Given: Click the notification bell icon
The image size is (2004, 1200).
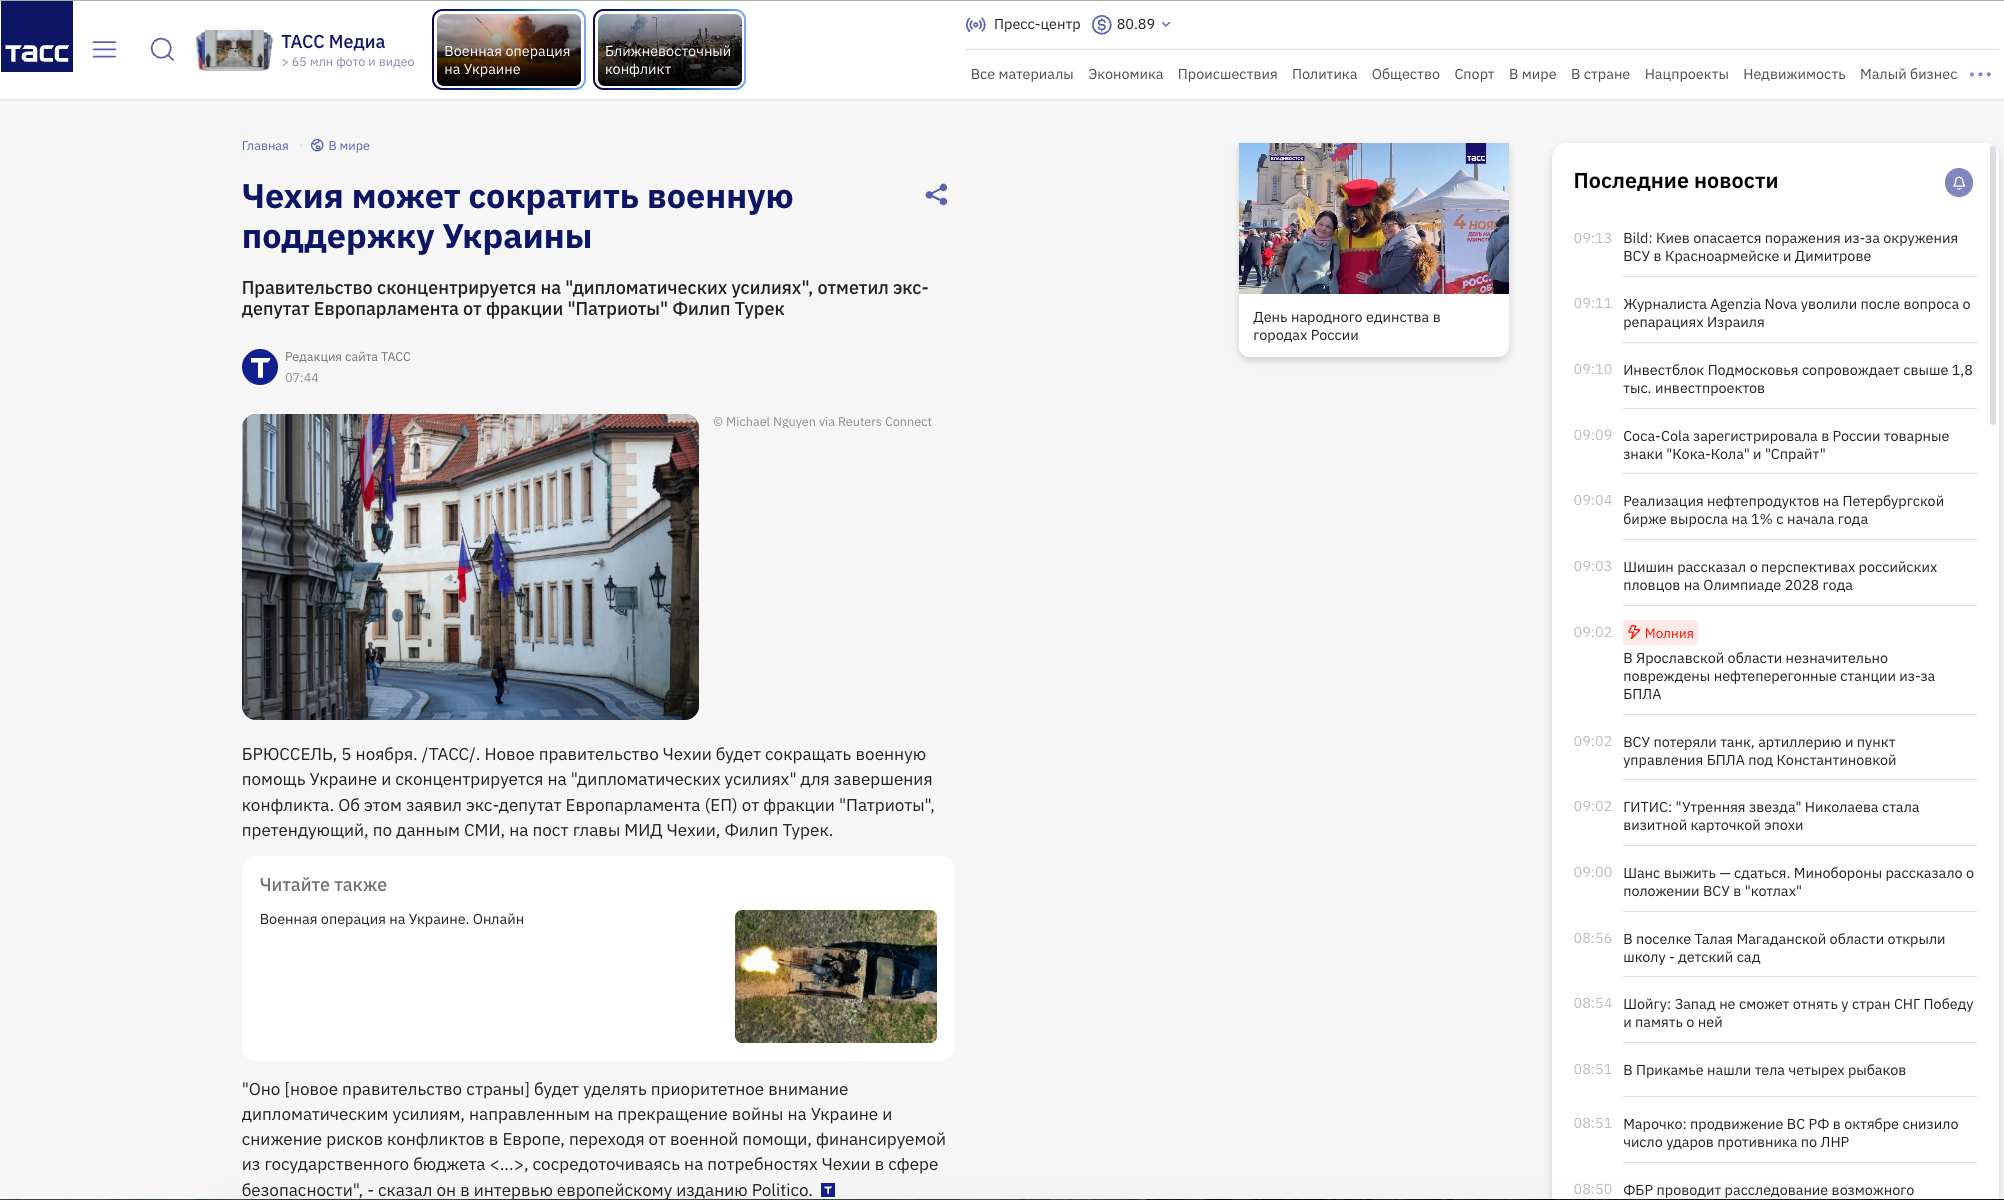Looking at the screenshot, I should point(1958,182).
